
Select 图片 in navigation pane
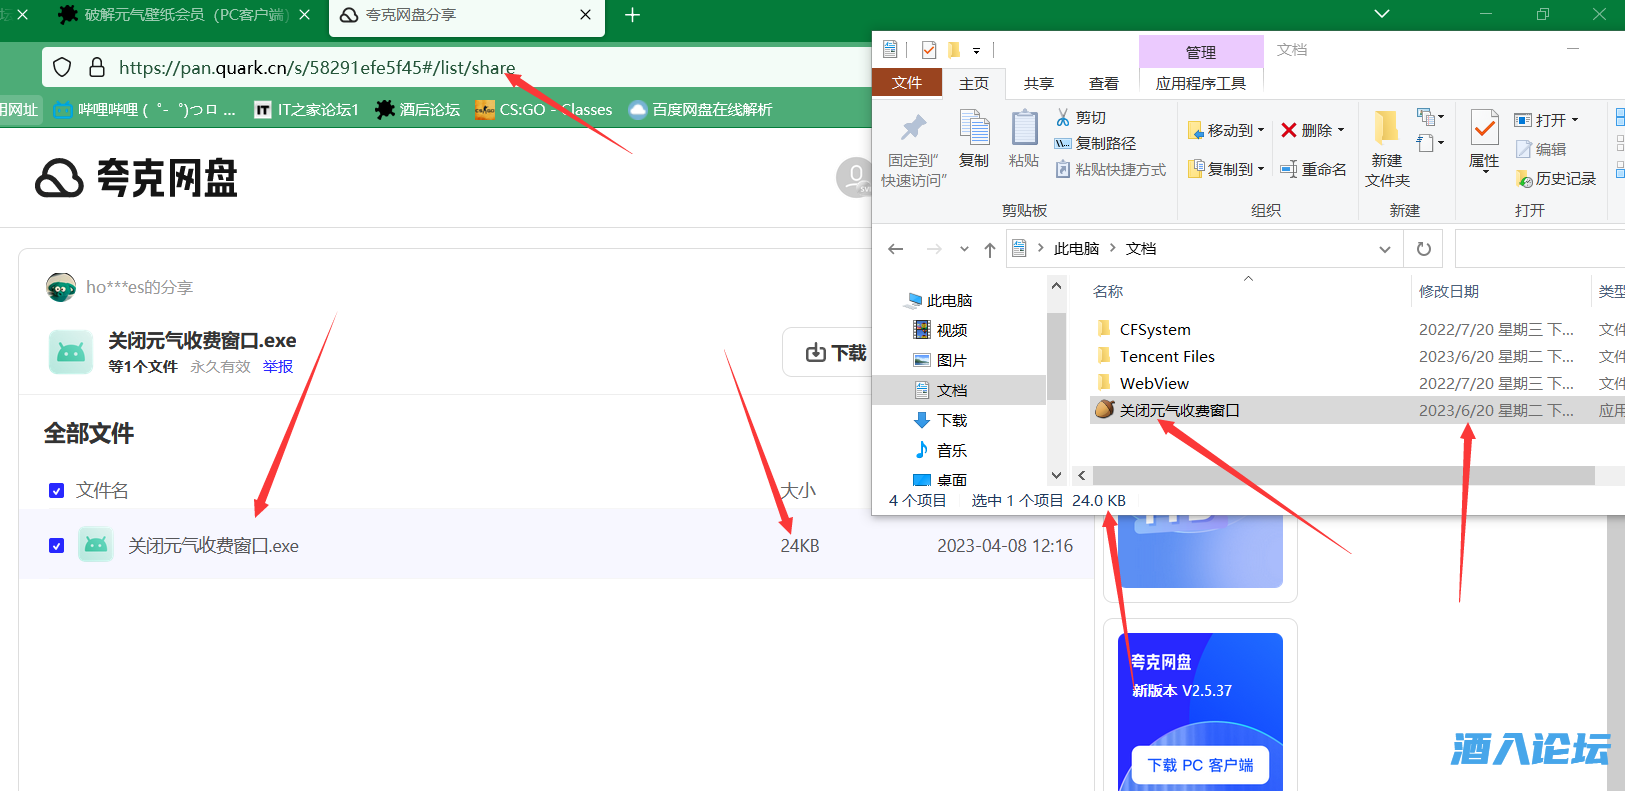(x=940, y=360)
